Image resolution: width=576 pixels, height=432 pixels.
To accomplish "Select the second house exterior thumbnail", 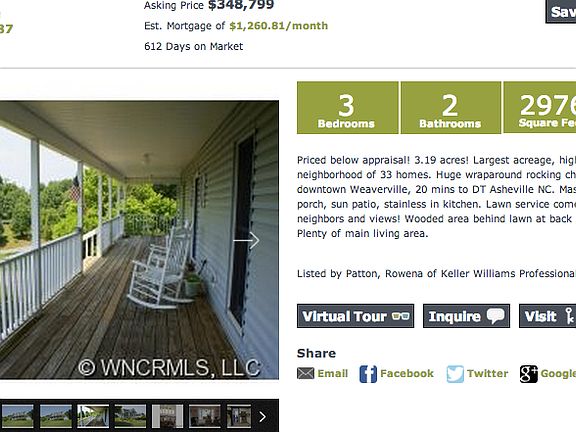I will tap(55, 416).
